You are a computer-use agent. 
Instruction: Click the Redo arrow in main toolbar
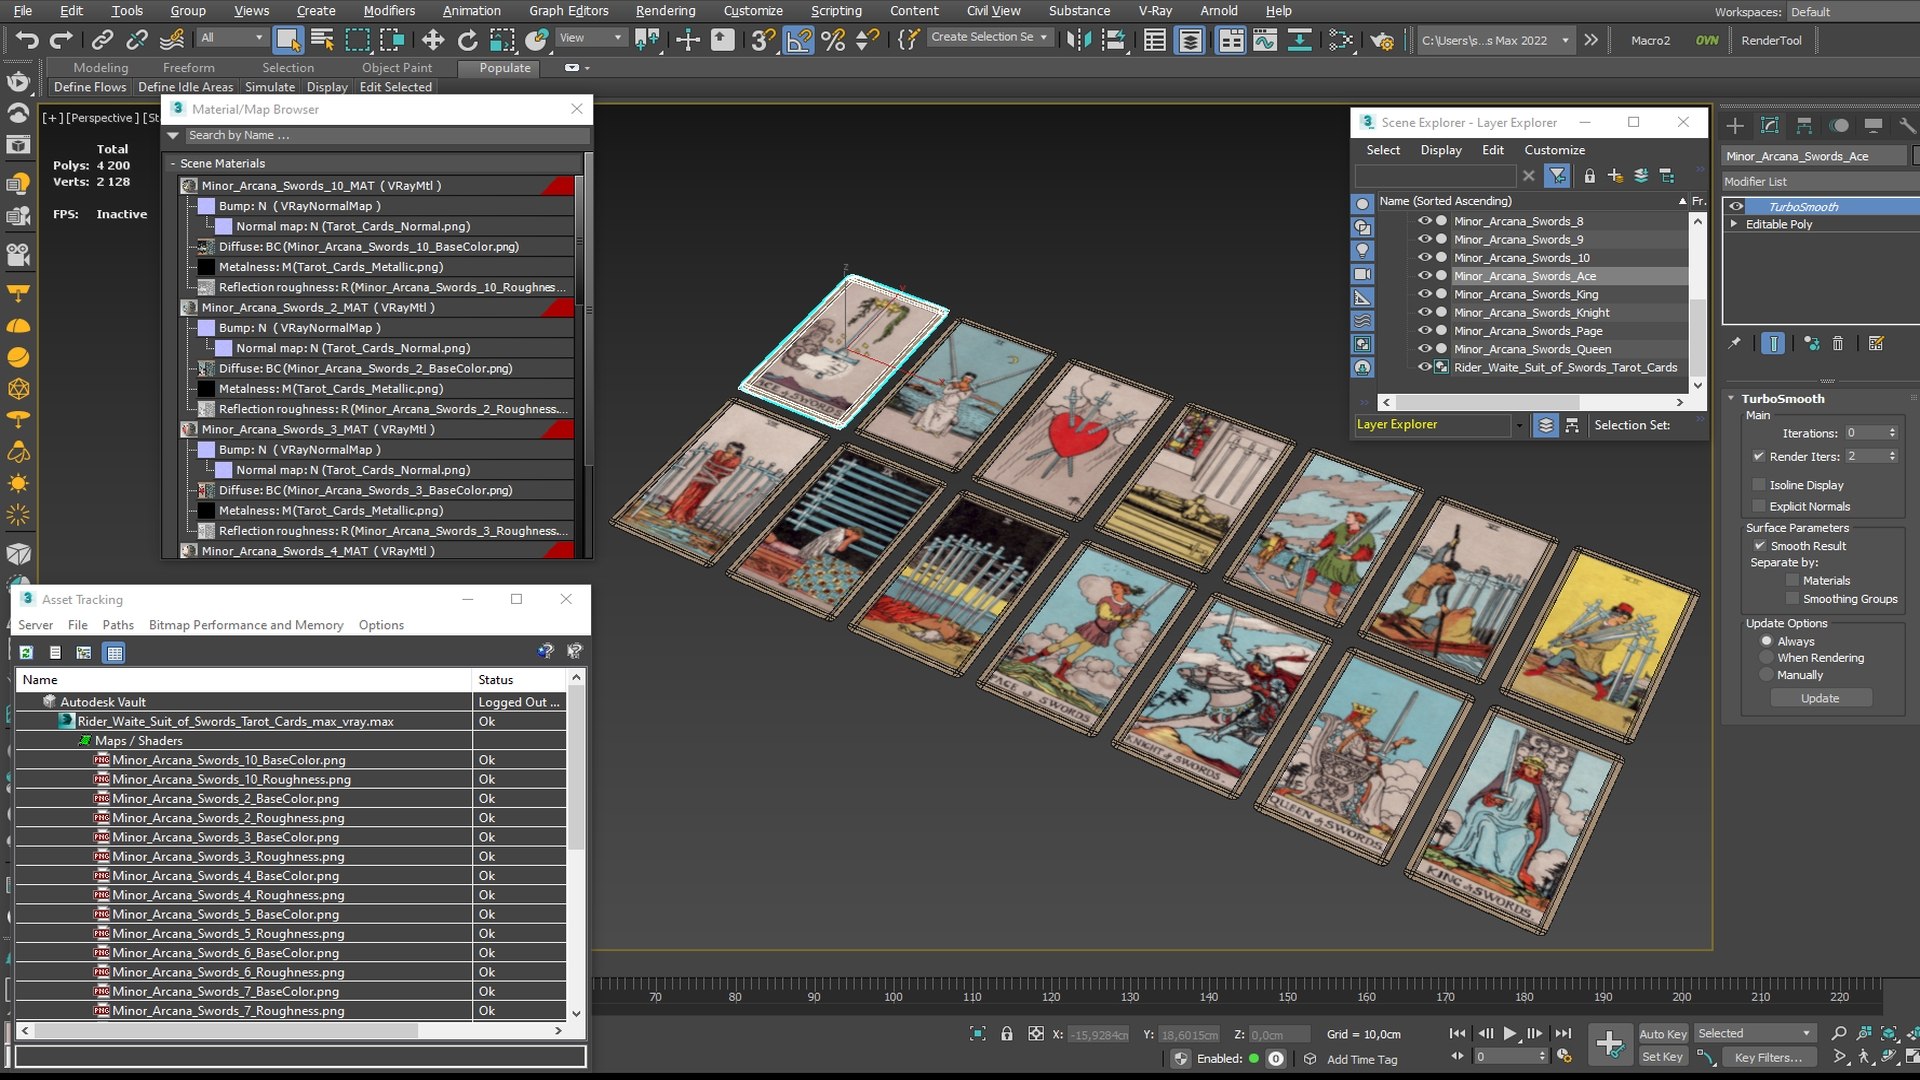pos(61,40)
